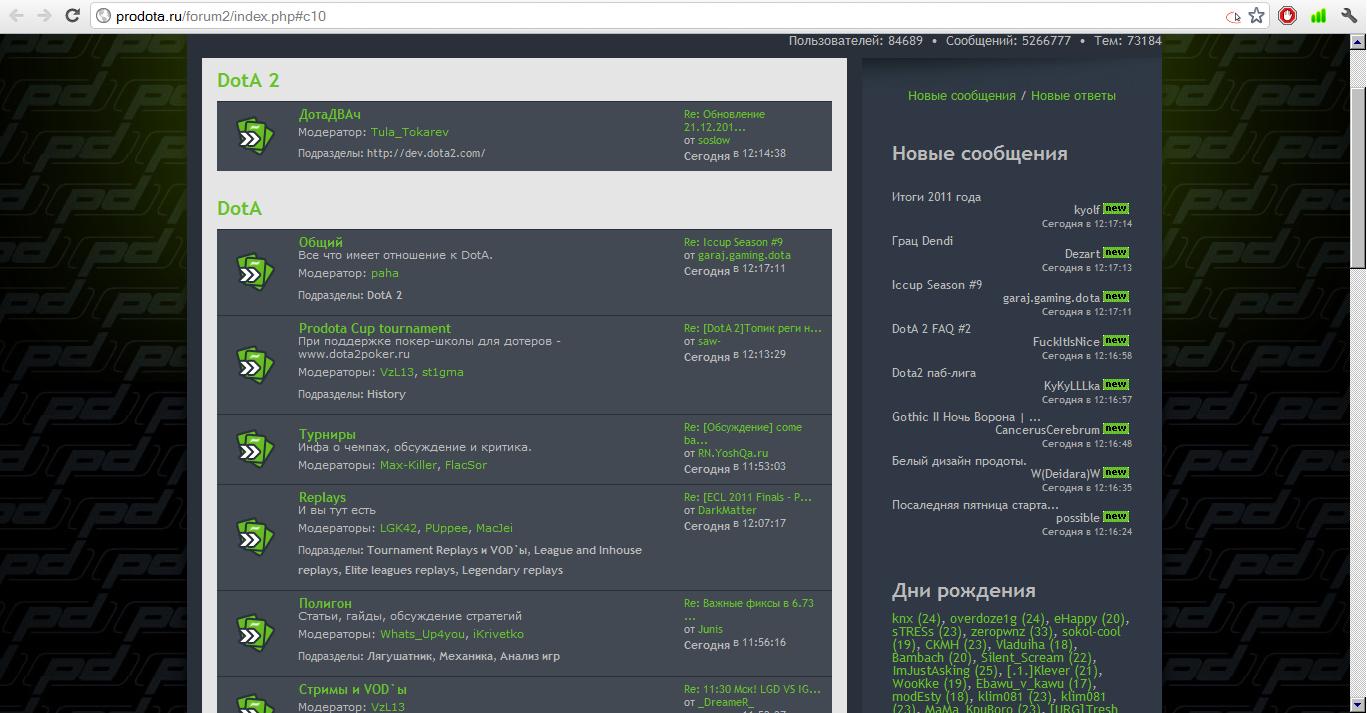Click the forum icon next to Replays
Viewport: 1367px width, 713px height.
(254, 537)
